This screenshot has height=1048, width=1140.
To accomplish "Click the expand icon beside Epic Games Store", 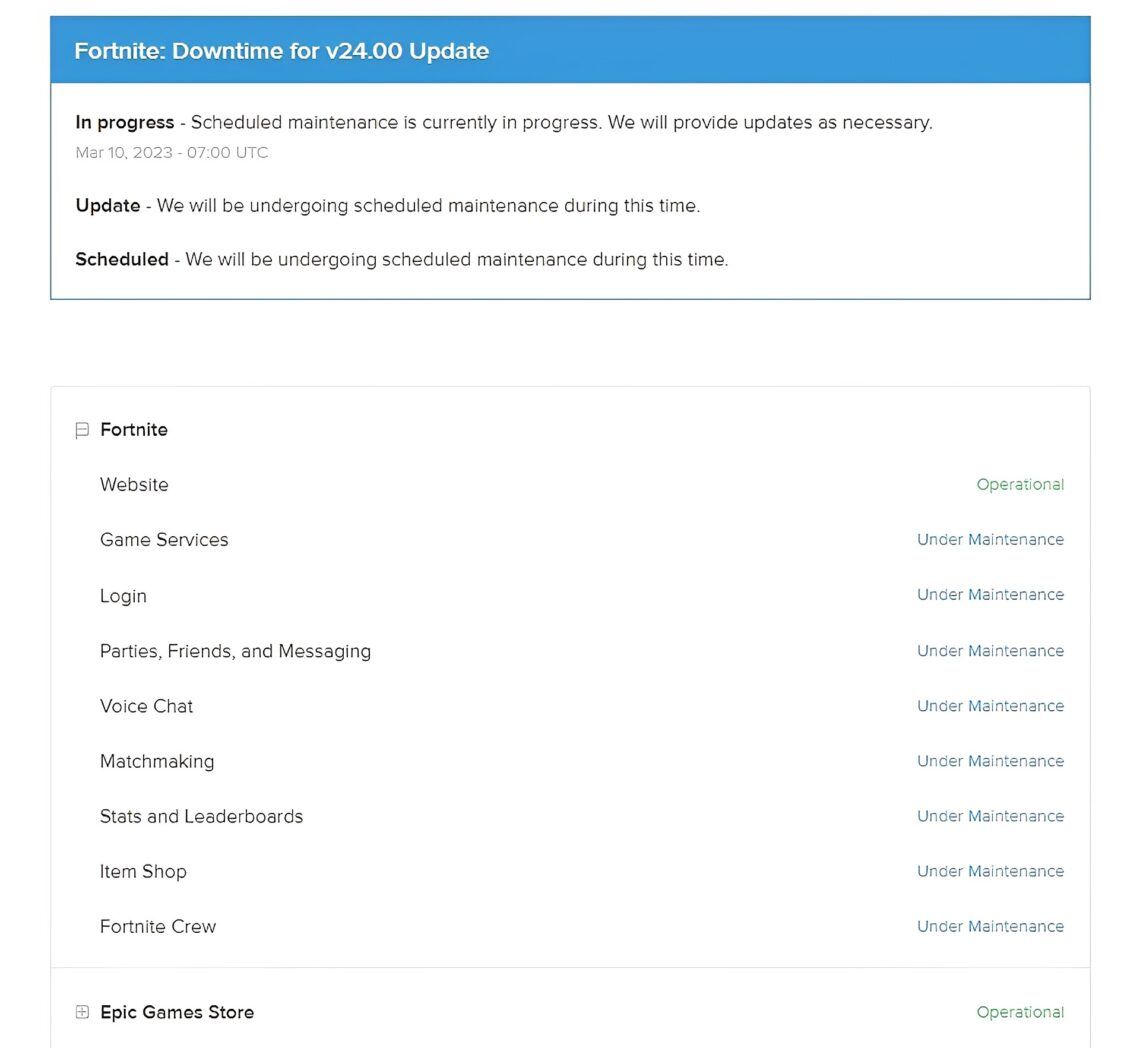I will pyautogui.click(x=82, y=1012).
